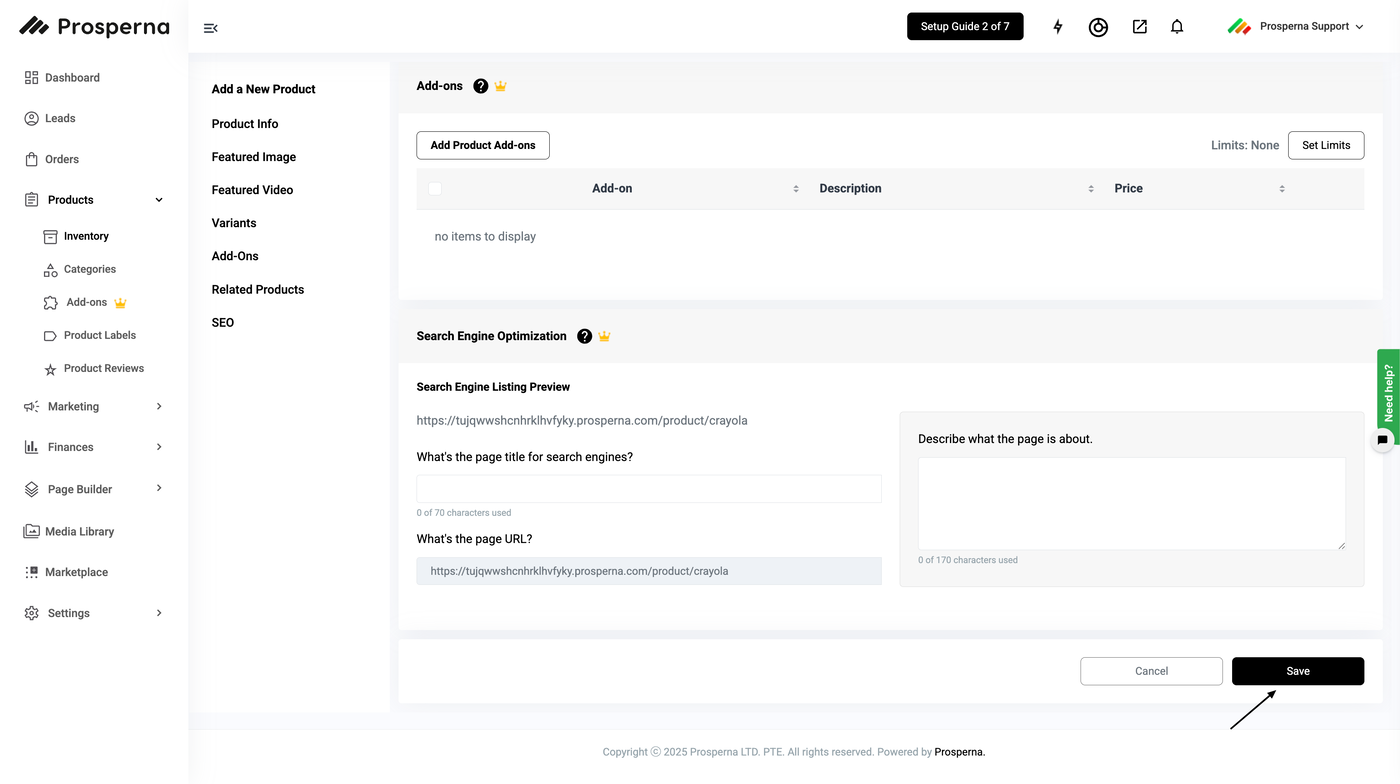
Task: Collapse the sidebar menu toggle icon
Action: pyautogui.click(x=210, y=28)
